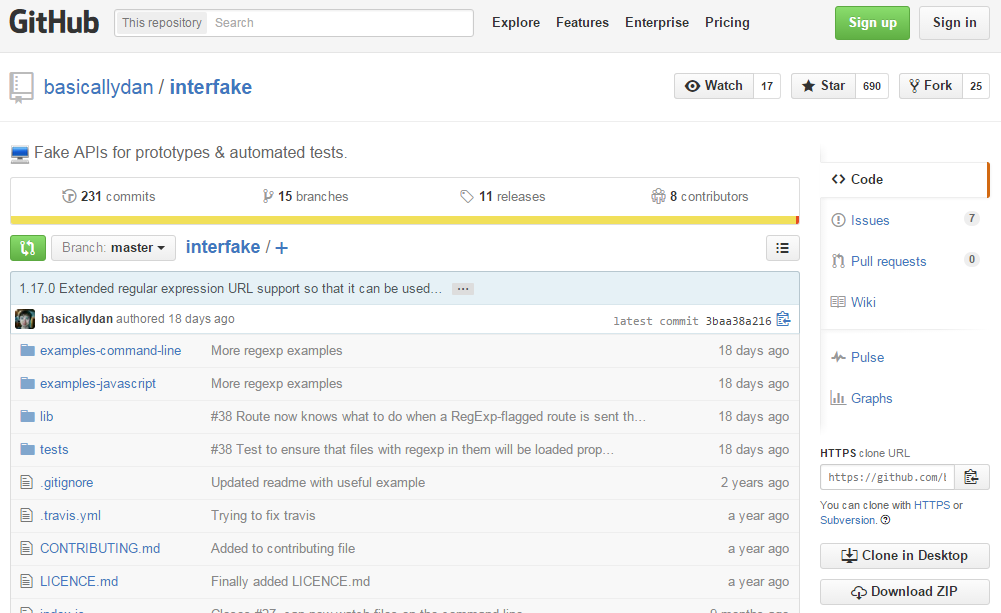
Task: Open the CONTRIBUTING.md file
Action: coord(100,549)
